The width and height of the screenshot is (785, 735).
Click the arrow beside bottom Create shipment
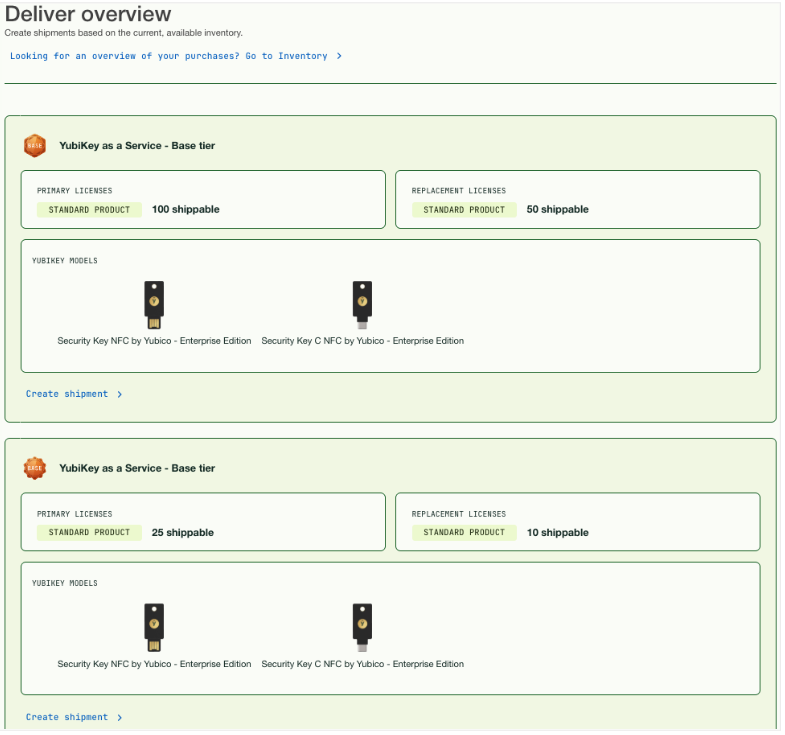[x=120, y=718]
